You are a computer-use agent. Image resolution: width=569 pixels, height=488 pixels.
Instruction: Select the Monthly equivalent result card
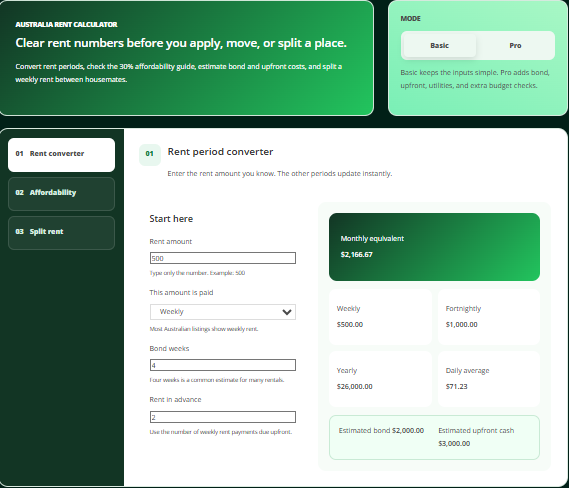pos(434,247)
